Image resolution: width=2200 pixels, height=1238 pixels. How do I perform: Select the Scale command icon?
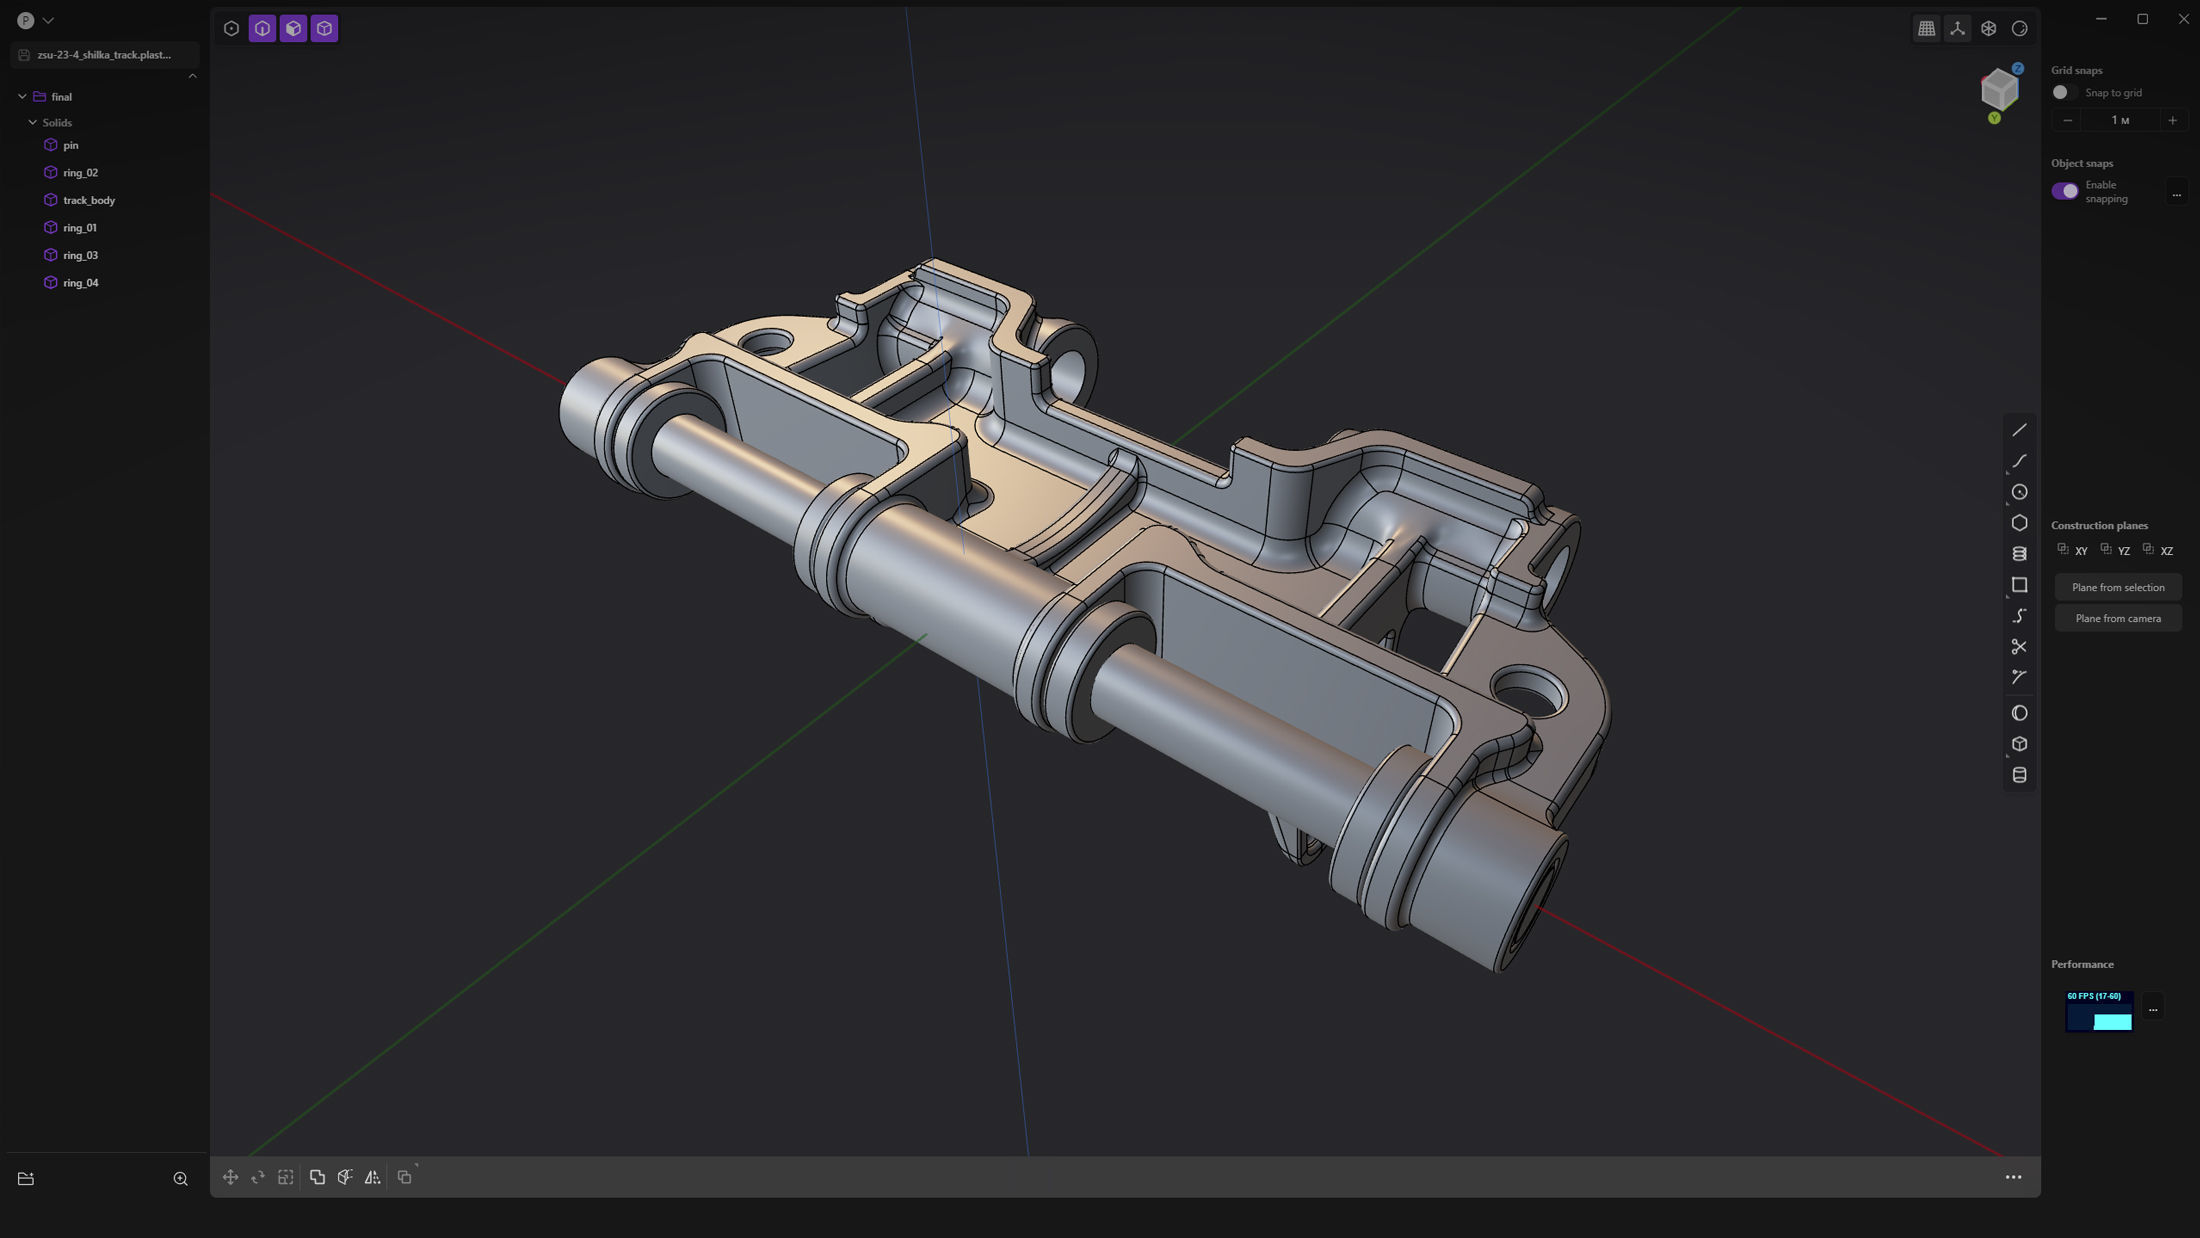[286, 1178]
